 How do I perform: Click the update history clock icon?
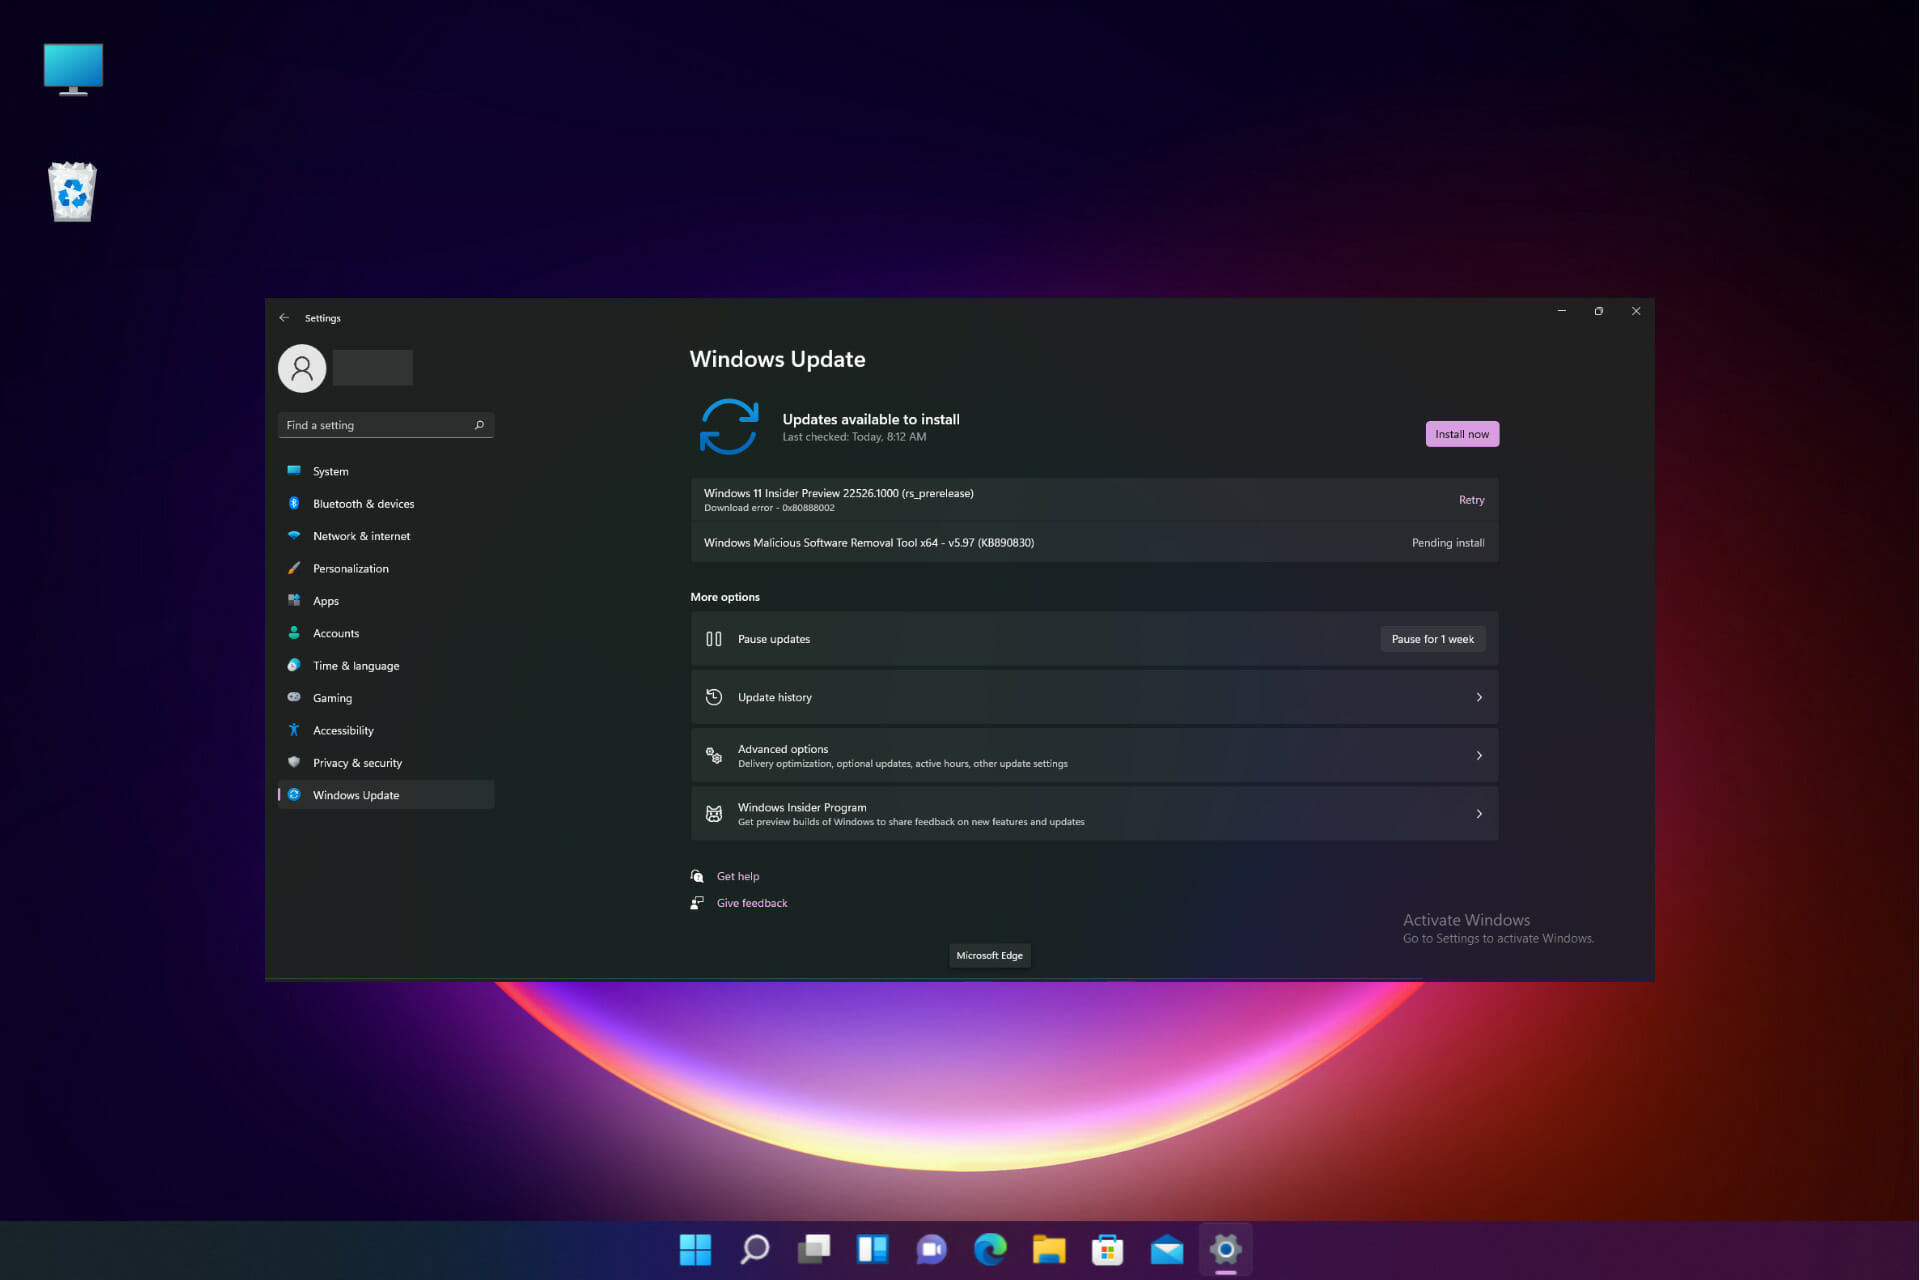click(714, 697)
